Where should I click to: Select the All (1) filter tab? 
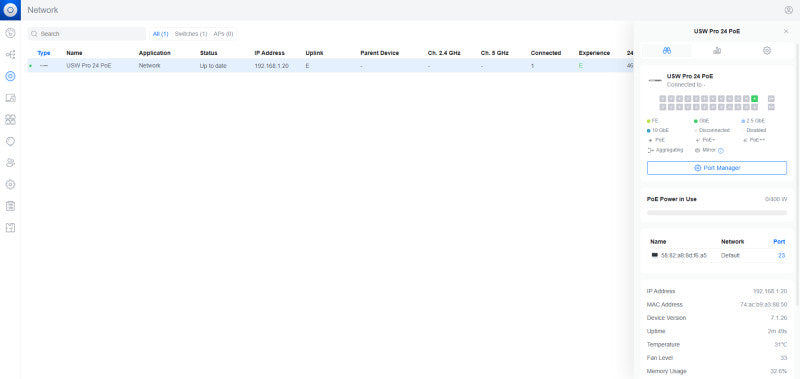(161, 34)
